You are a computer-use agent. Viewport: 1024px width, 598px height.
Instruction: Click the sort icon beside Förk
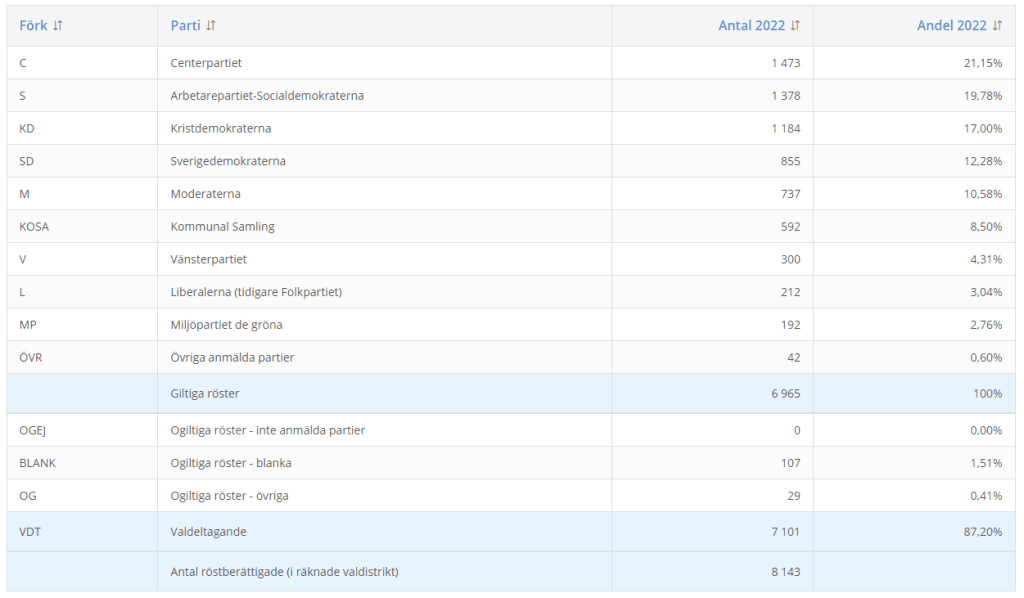coord(58,25)
